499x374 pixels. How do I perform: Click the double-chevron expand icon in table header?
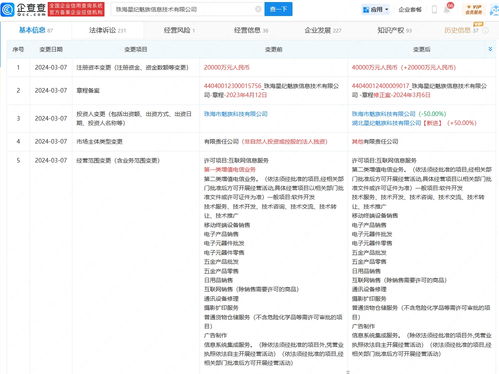(490, 49)
